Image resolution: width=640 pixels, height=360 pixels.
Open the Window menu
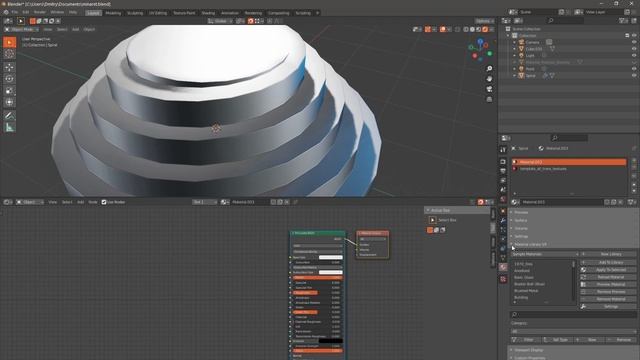pyautogui.click(x=57, y=13)
